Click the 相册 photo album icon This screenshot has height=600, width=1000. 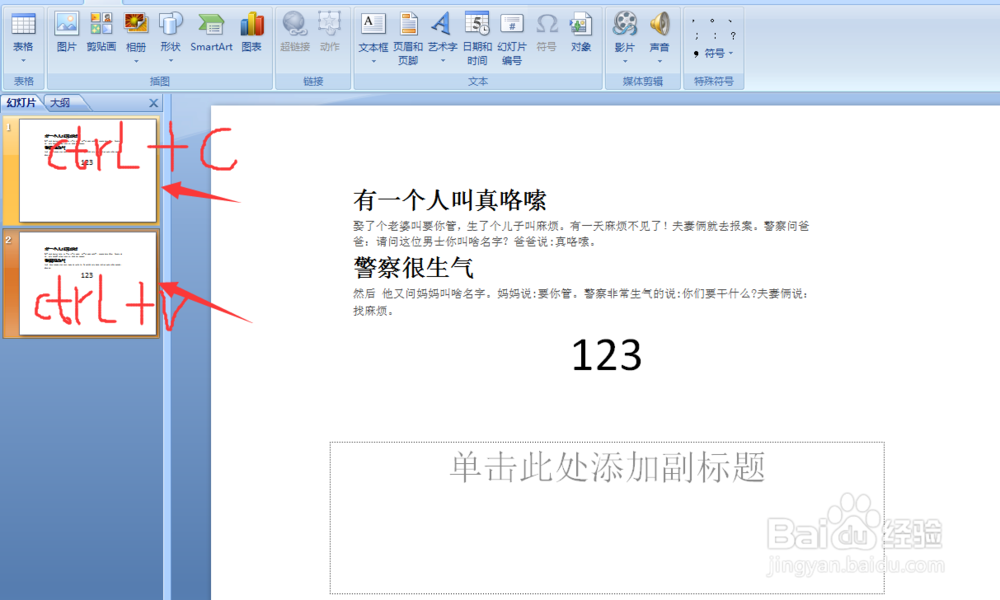[136, 32]
